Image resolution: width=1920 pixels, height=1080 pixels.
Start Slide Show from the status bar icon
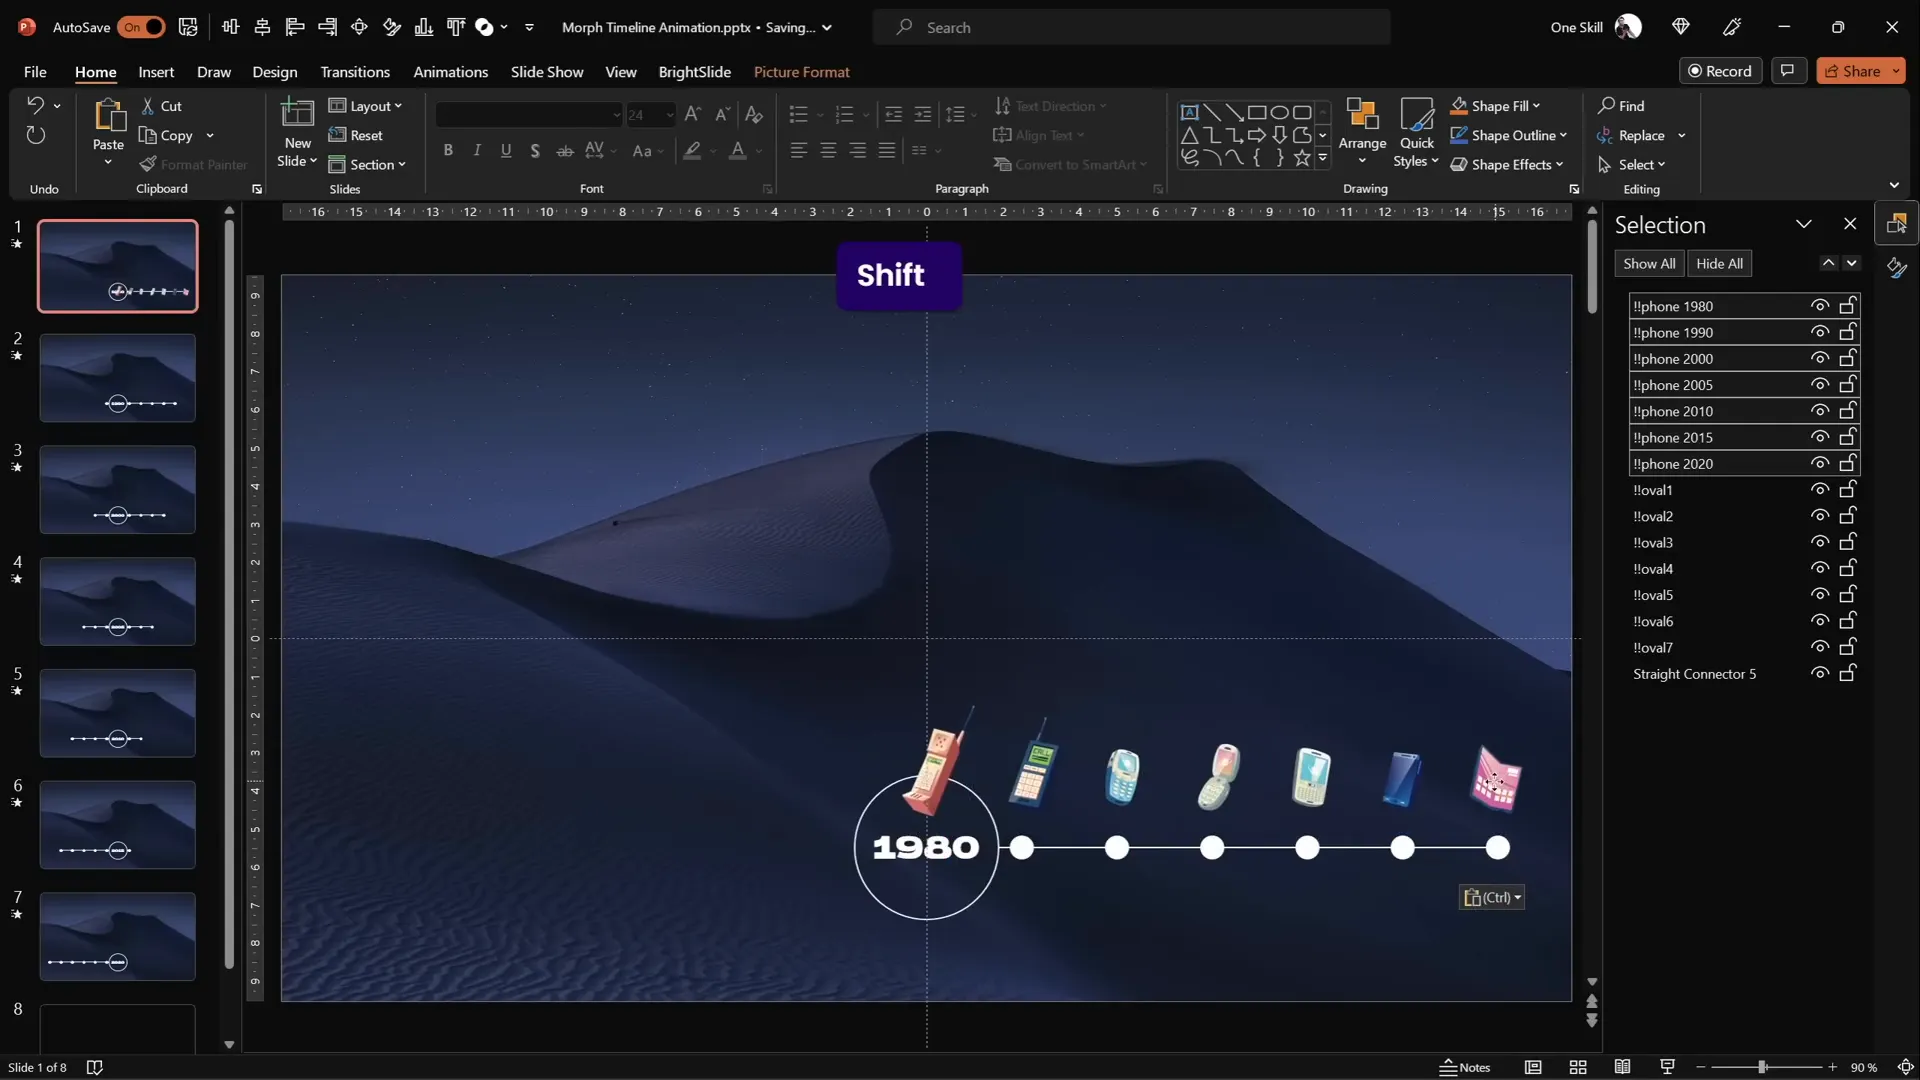click(x=1667, y=1067)
